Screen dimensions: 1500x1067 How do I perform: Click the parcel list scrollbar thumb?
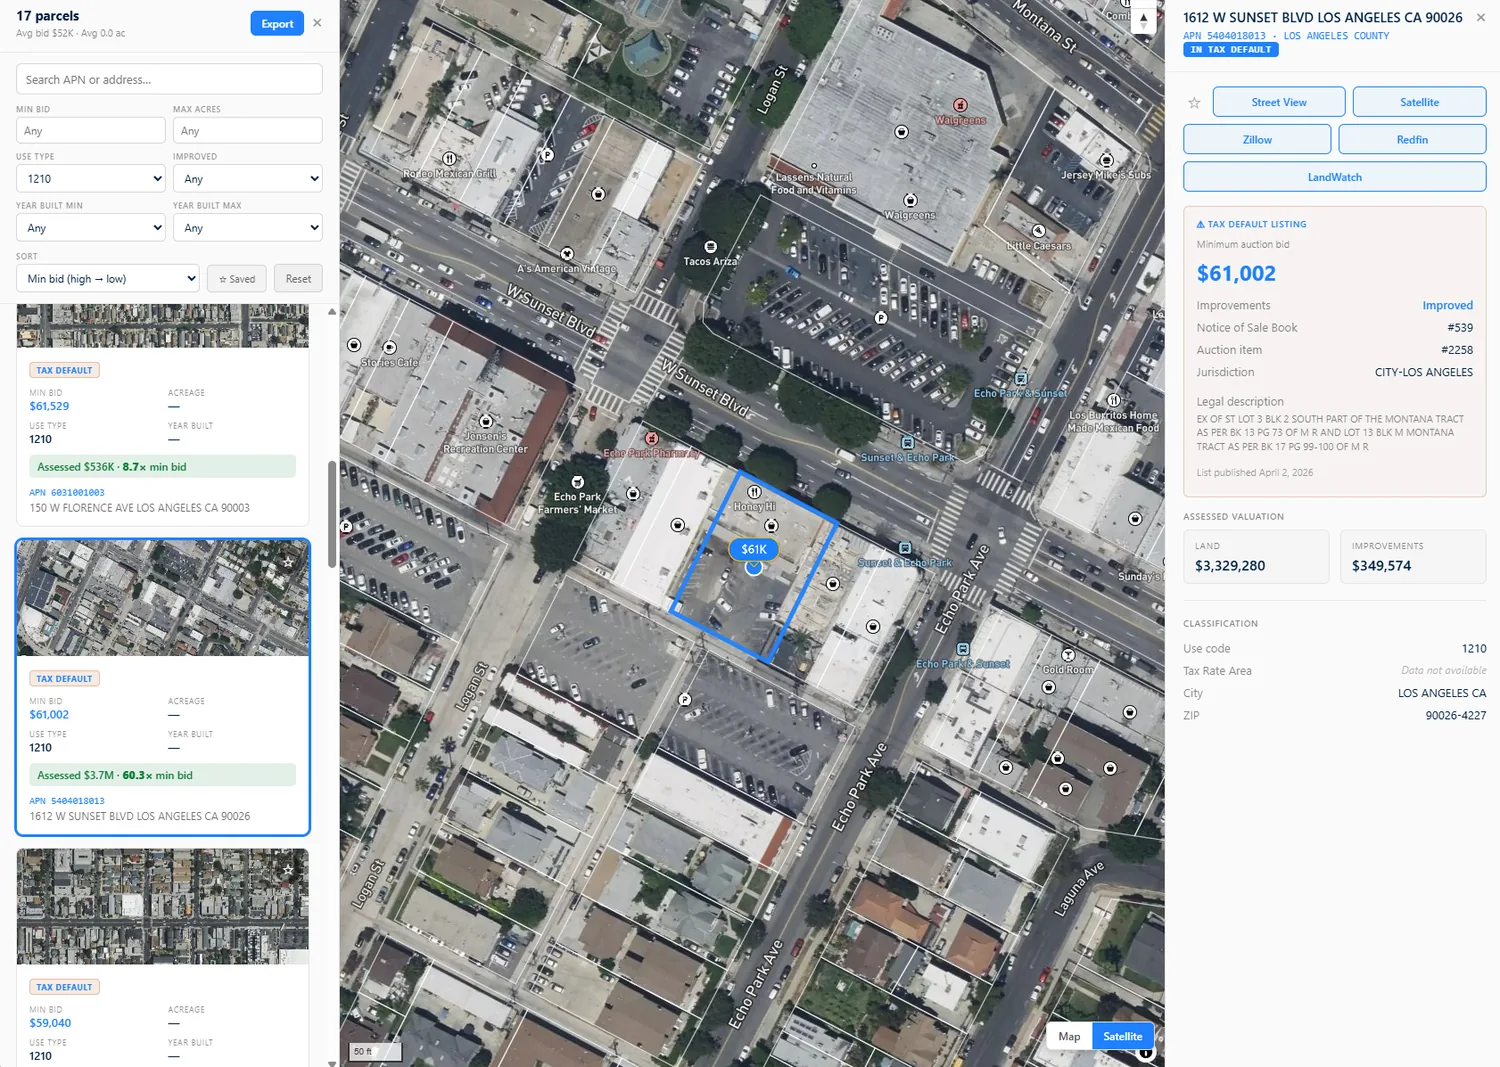click(x=332, y=514)
